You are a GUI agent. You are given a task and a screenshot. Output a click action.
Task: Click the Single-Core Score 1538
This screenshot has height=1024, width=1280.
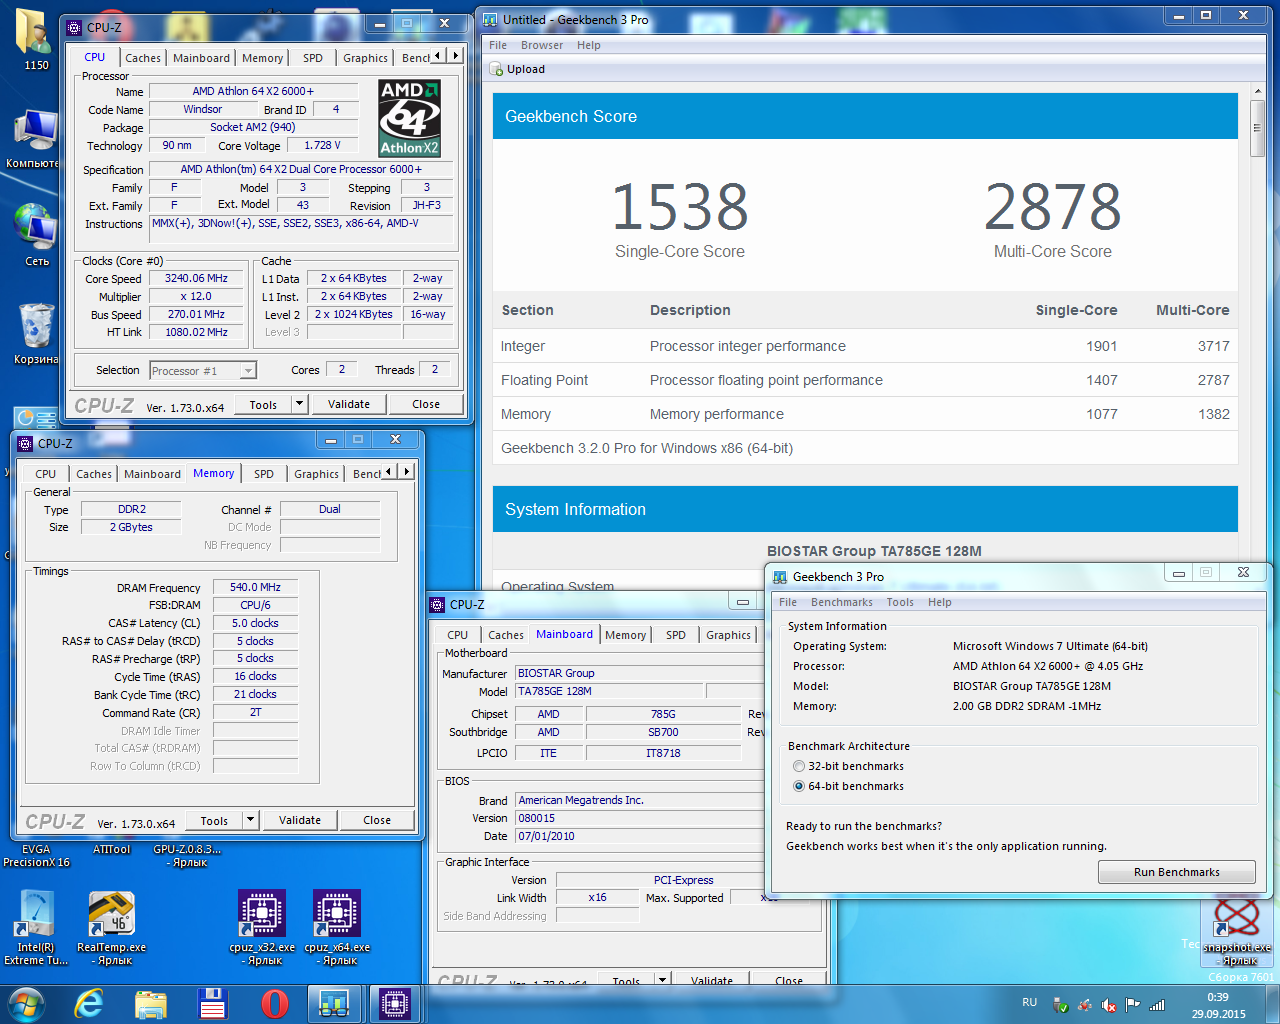(680, 207)
